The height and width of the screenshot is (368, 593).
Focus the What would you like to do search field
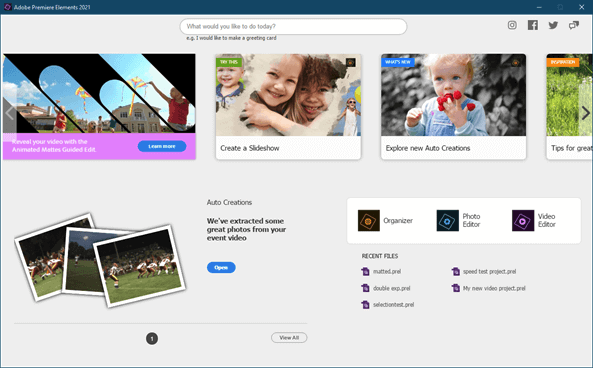click(x=293, y=26)
